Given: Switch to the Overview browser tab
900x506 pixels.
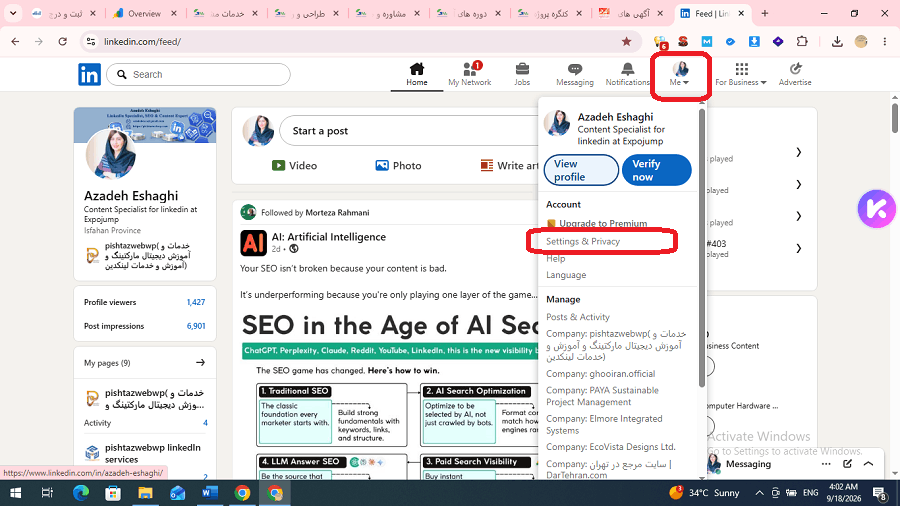Looking at the screenshot, I should [x=145, y=13].
